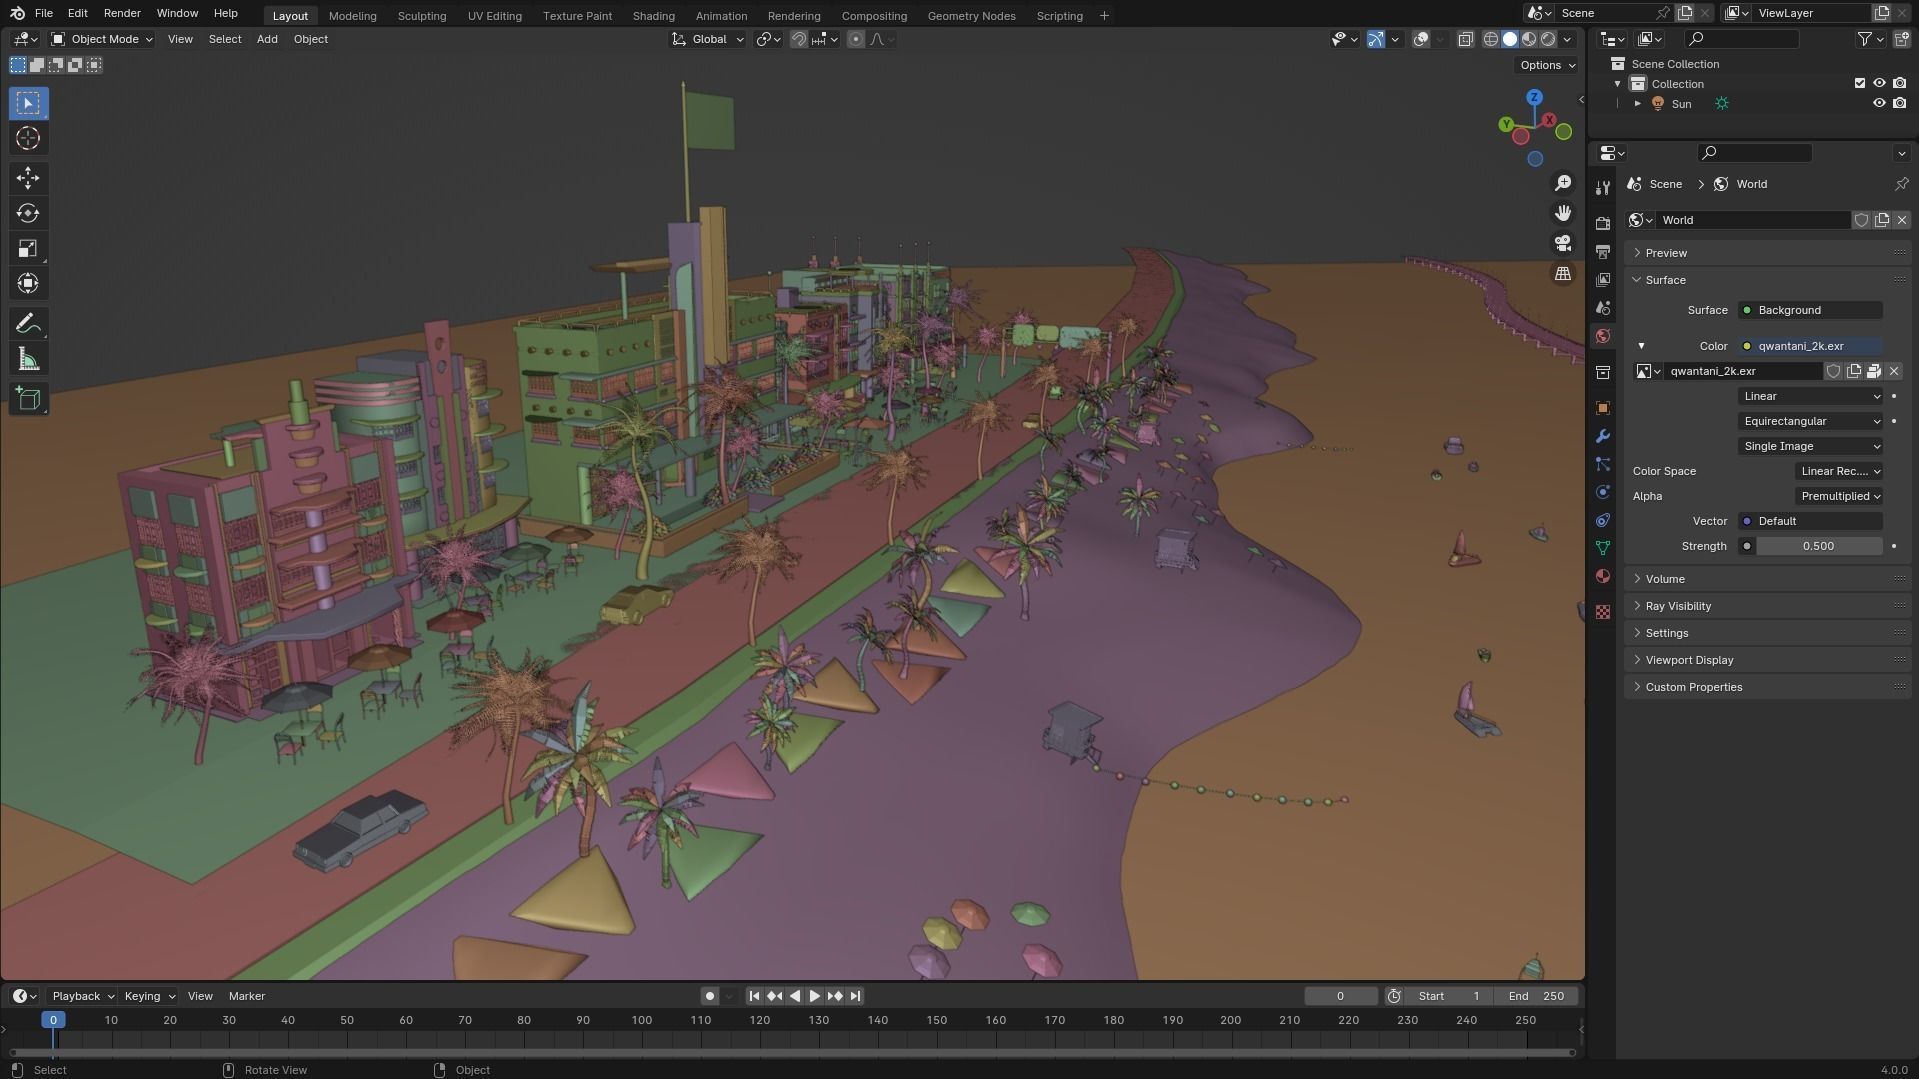
Task: Select the Scale tool
Action: coord(28,248)
